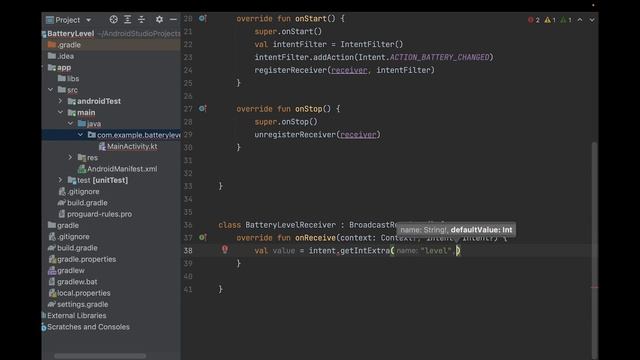Collapse the java folder chevron
640x360 pixels.
(x=70, y=123)
